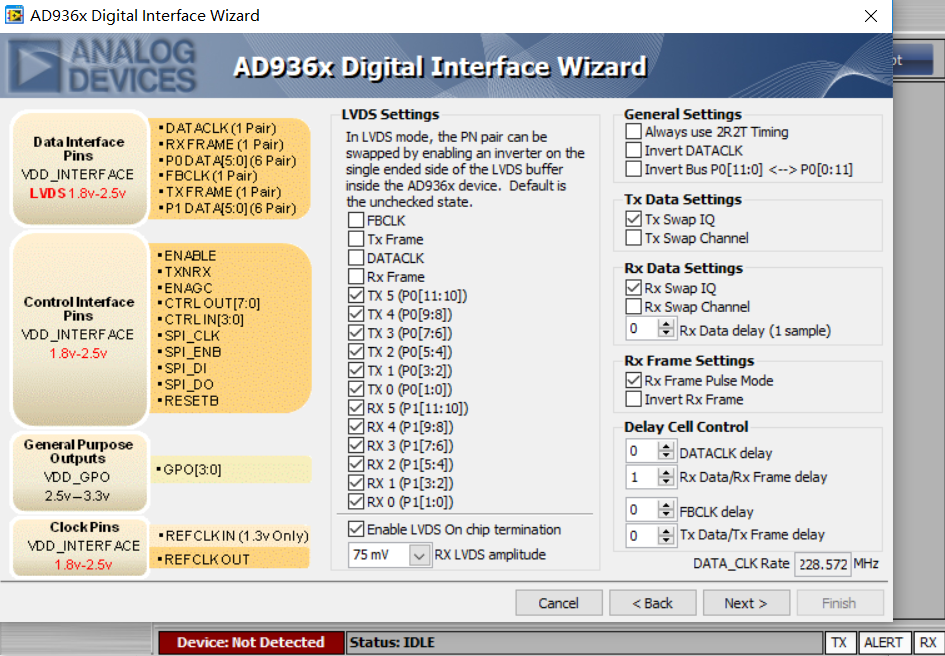Enable Tx Swap Channel
The image size is (945, 656).
633,238
